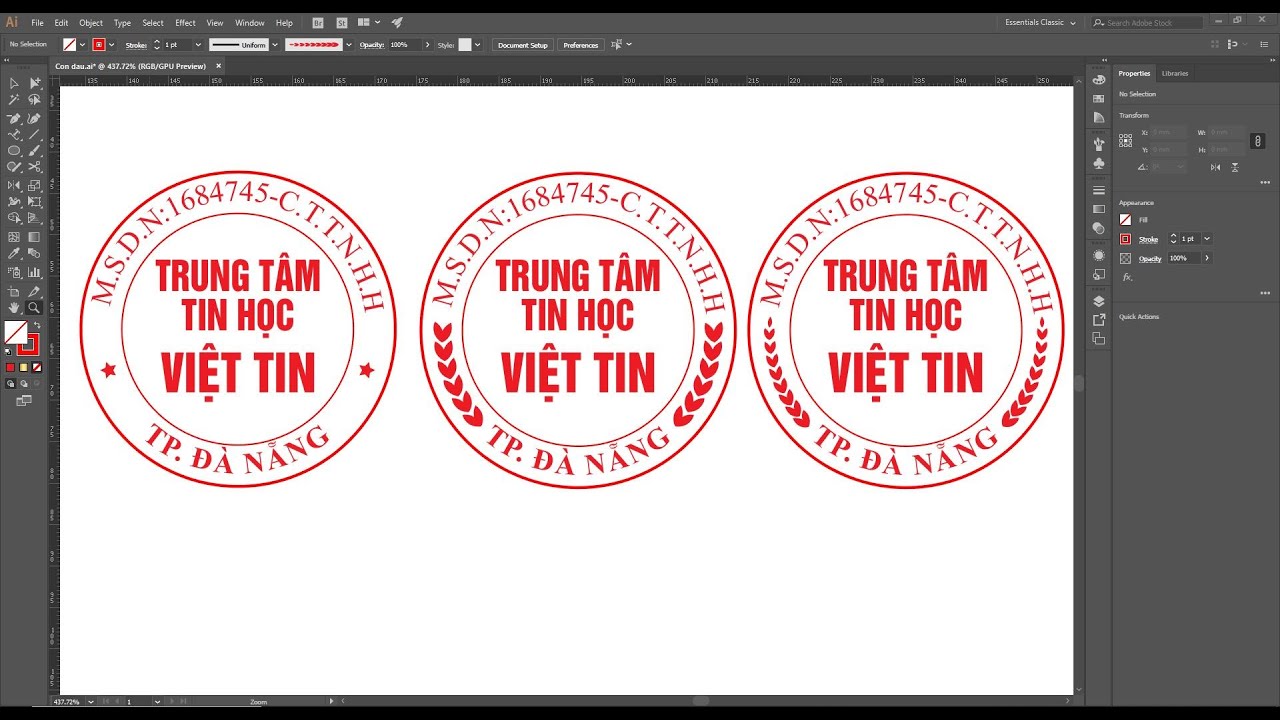Select the Zoom magnifier tool
The height and width of the screenshot is (720, 1280).
[35, 307]
